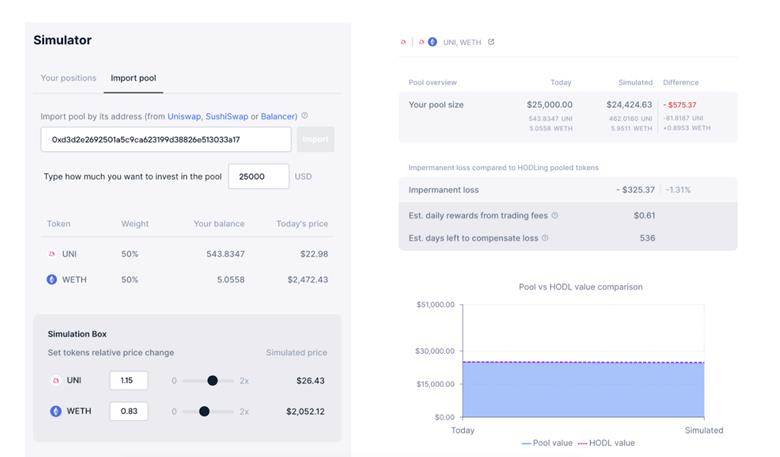Click WETH simulated price $2,052.12
780x457 pixels.
[305, 412]
